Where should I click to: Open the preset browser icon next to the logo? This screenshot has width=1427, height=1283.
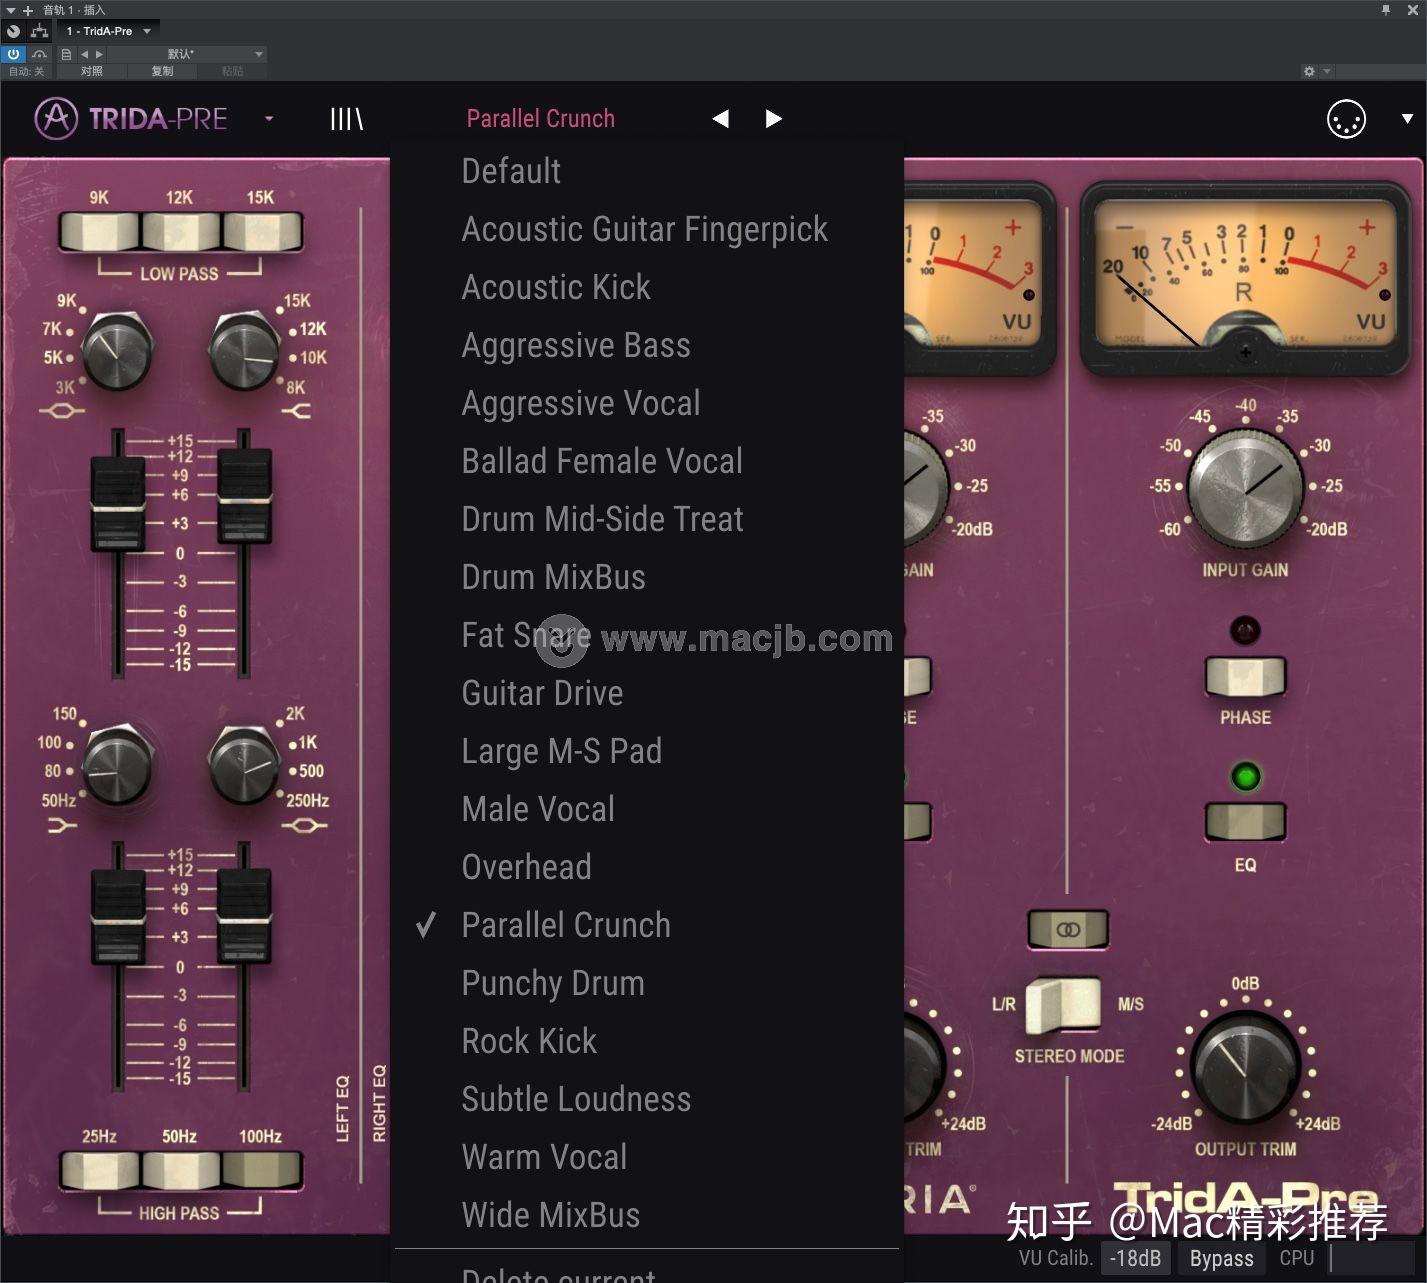[x=345, y=118]
